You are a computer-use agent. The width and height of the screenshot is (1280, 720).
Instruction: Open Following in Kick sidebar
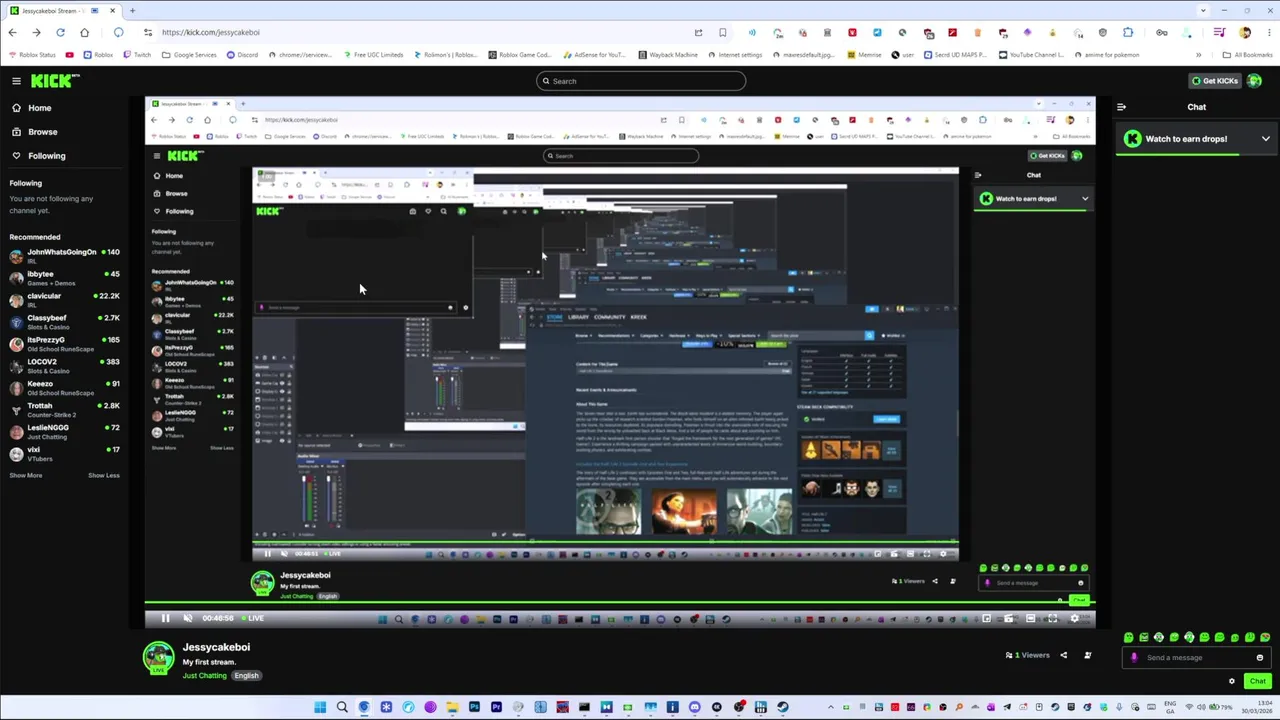point(46,156)
